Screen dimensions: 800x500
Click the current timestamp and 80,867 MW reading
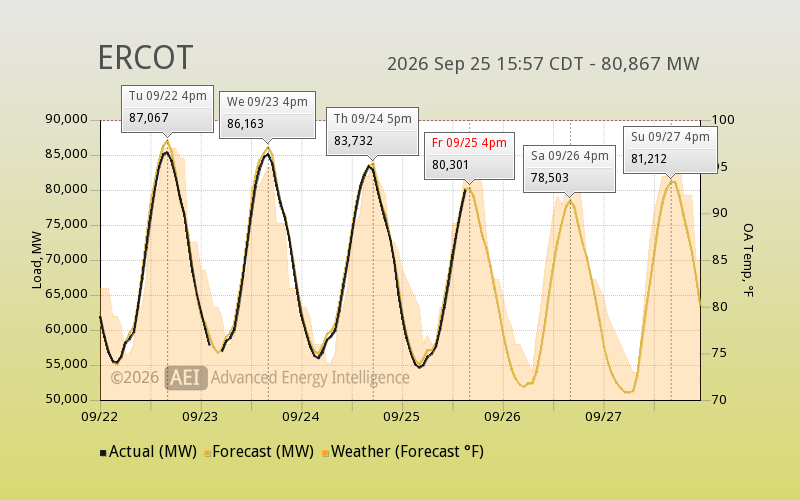point(543,64)
